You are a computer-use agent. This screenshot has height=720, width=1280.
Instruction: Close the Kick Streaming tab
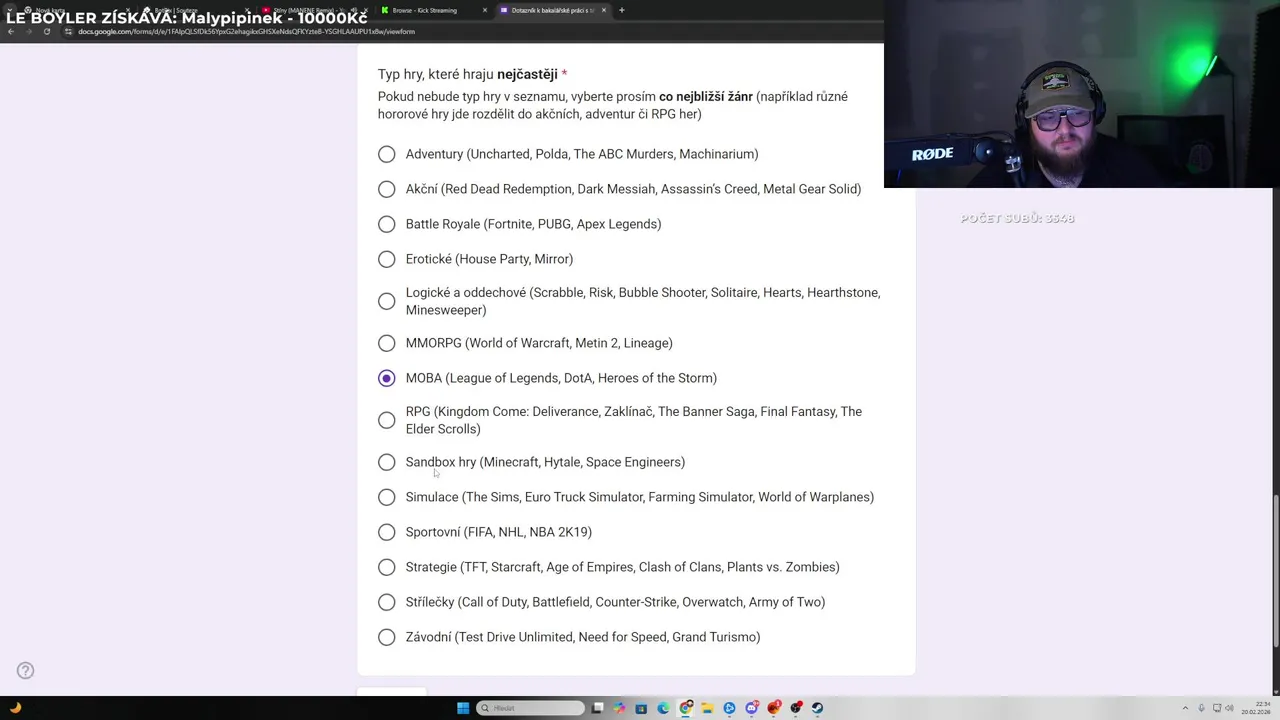coord(485,10)
